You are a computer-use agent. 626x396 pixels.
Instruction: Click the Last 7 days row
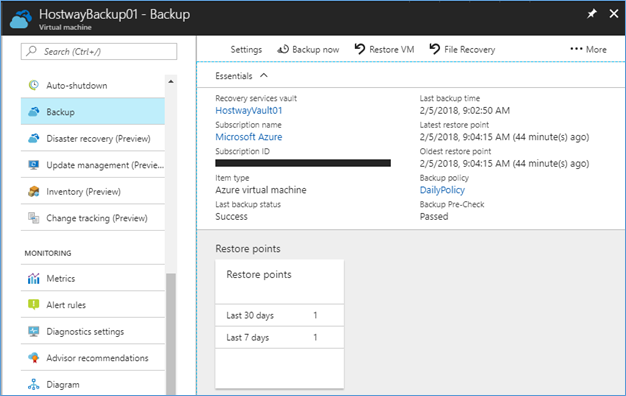[279, 338]
